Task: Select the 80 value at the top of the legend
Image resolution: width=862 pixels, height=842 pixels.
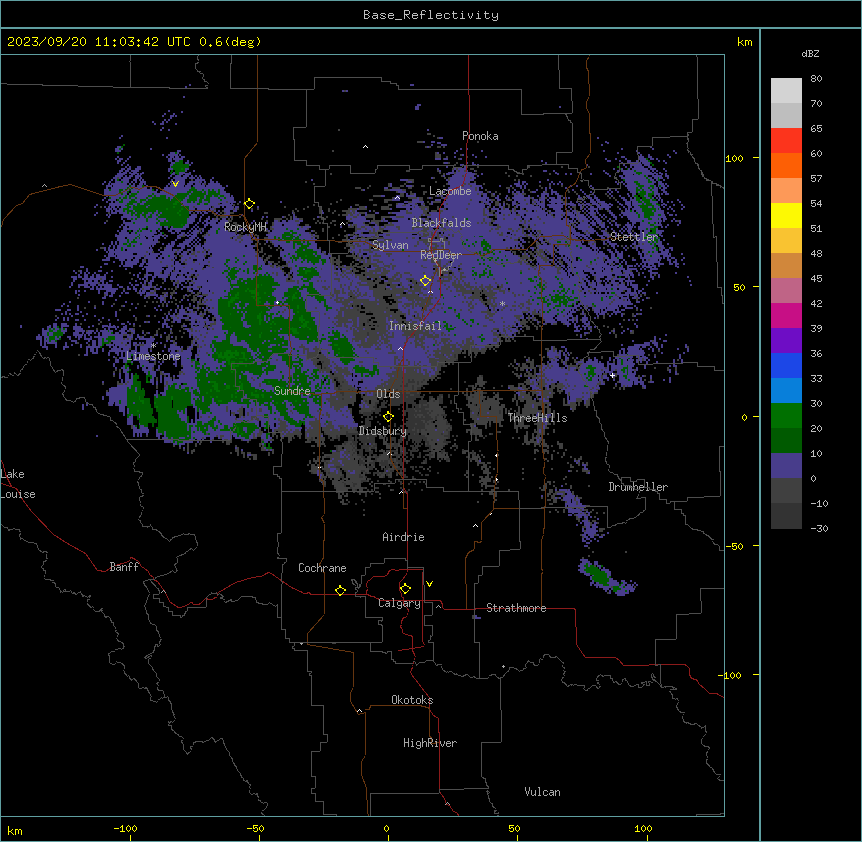Action: [x=816, y=79]
